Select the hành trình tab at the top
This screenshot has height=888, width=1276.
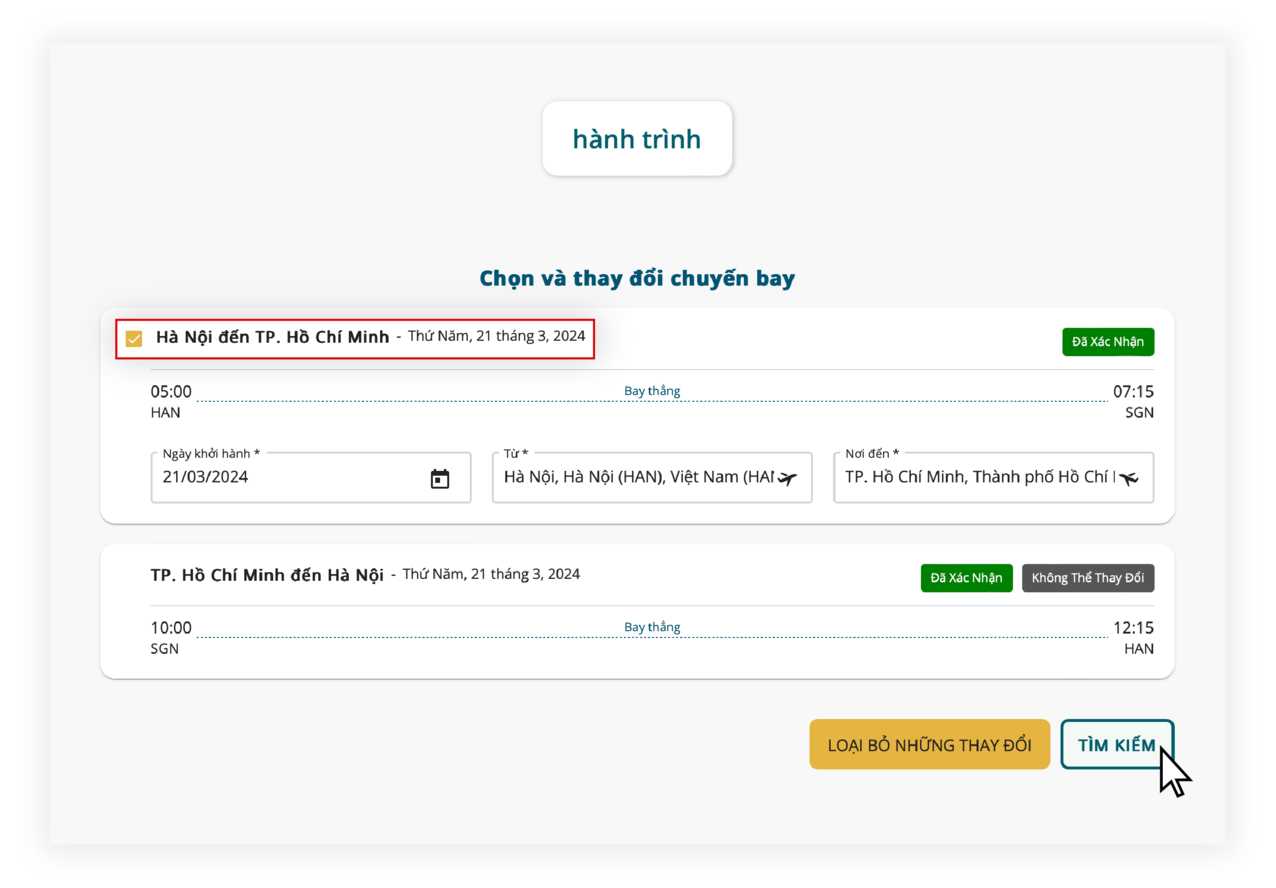coord(637,139)
